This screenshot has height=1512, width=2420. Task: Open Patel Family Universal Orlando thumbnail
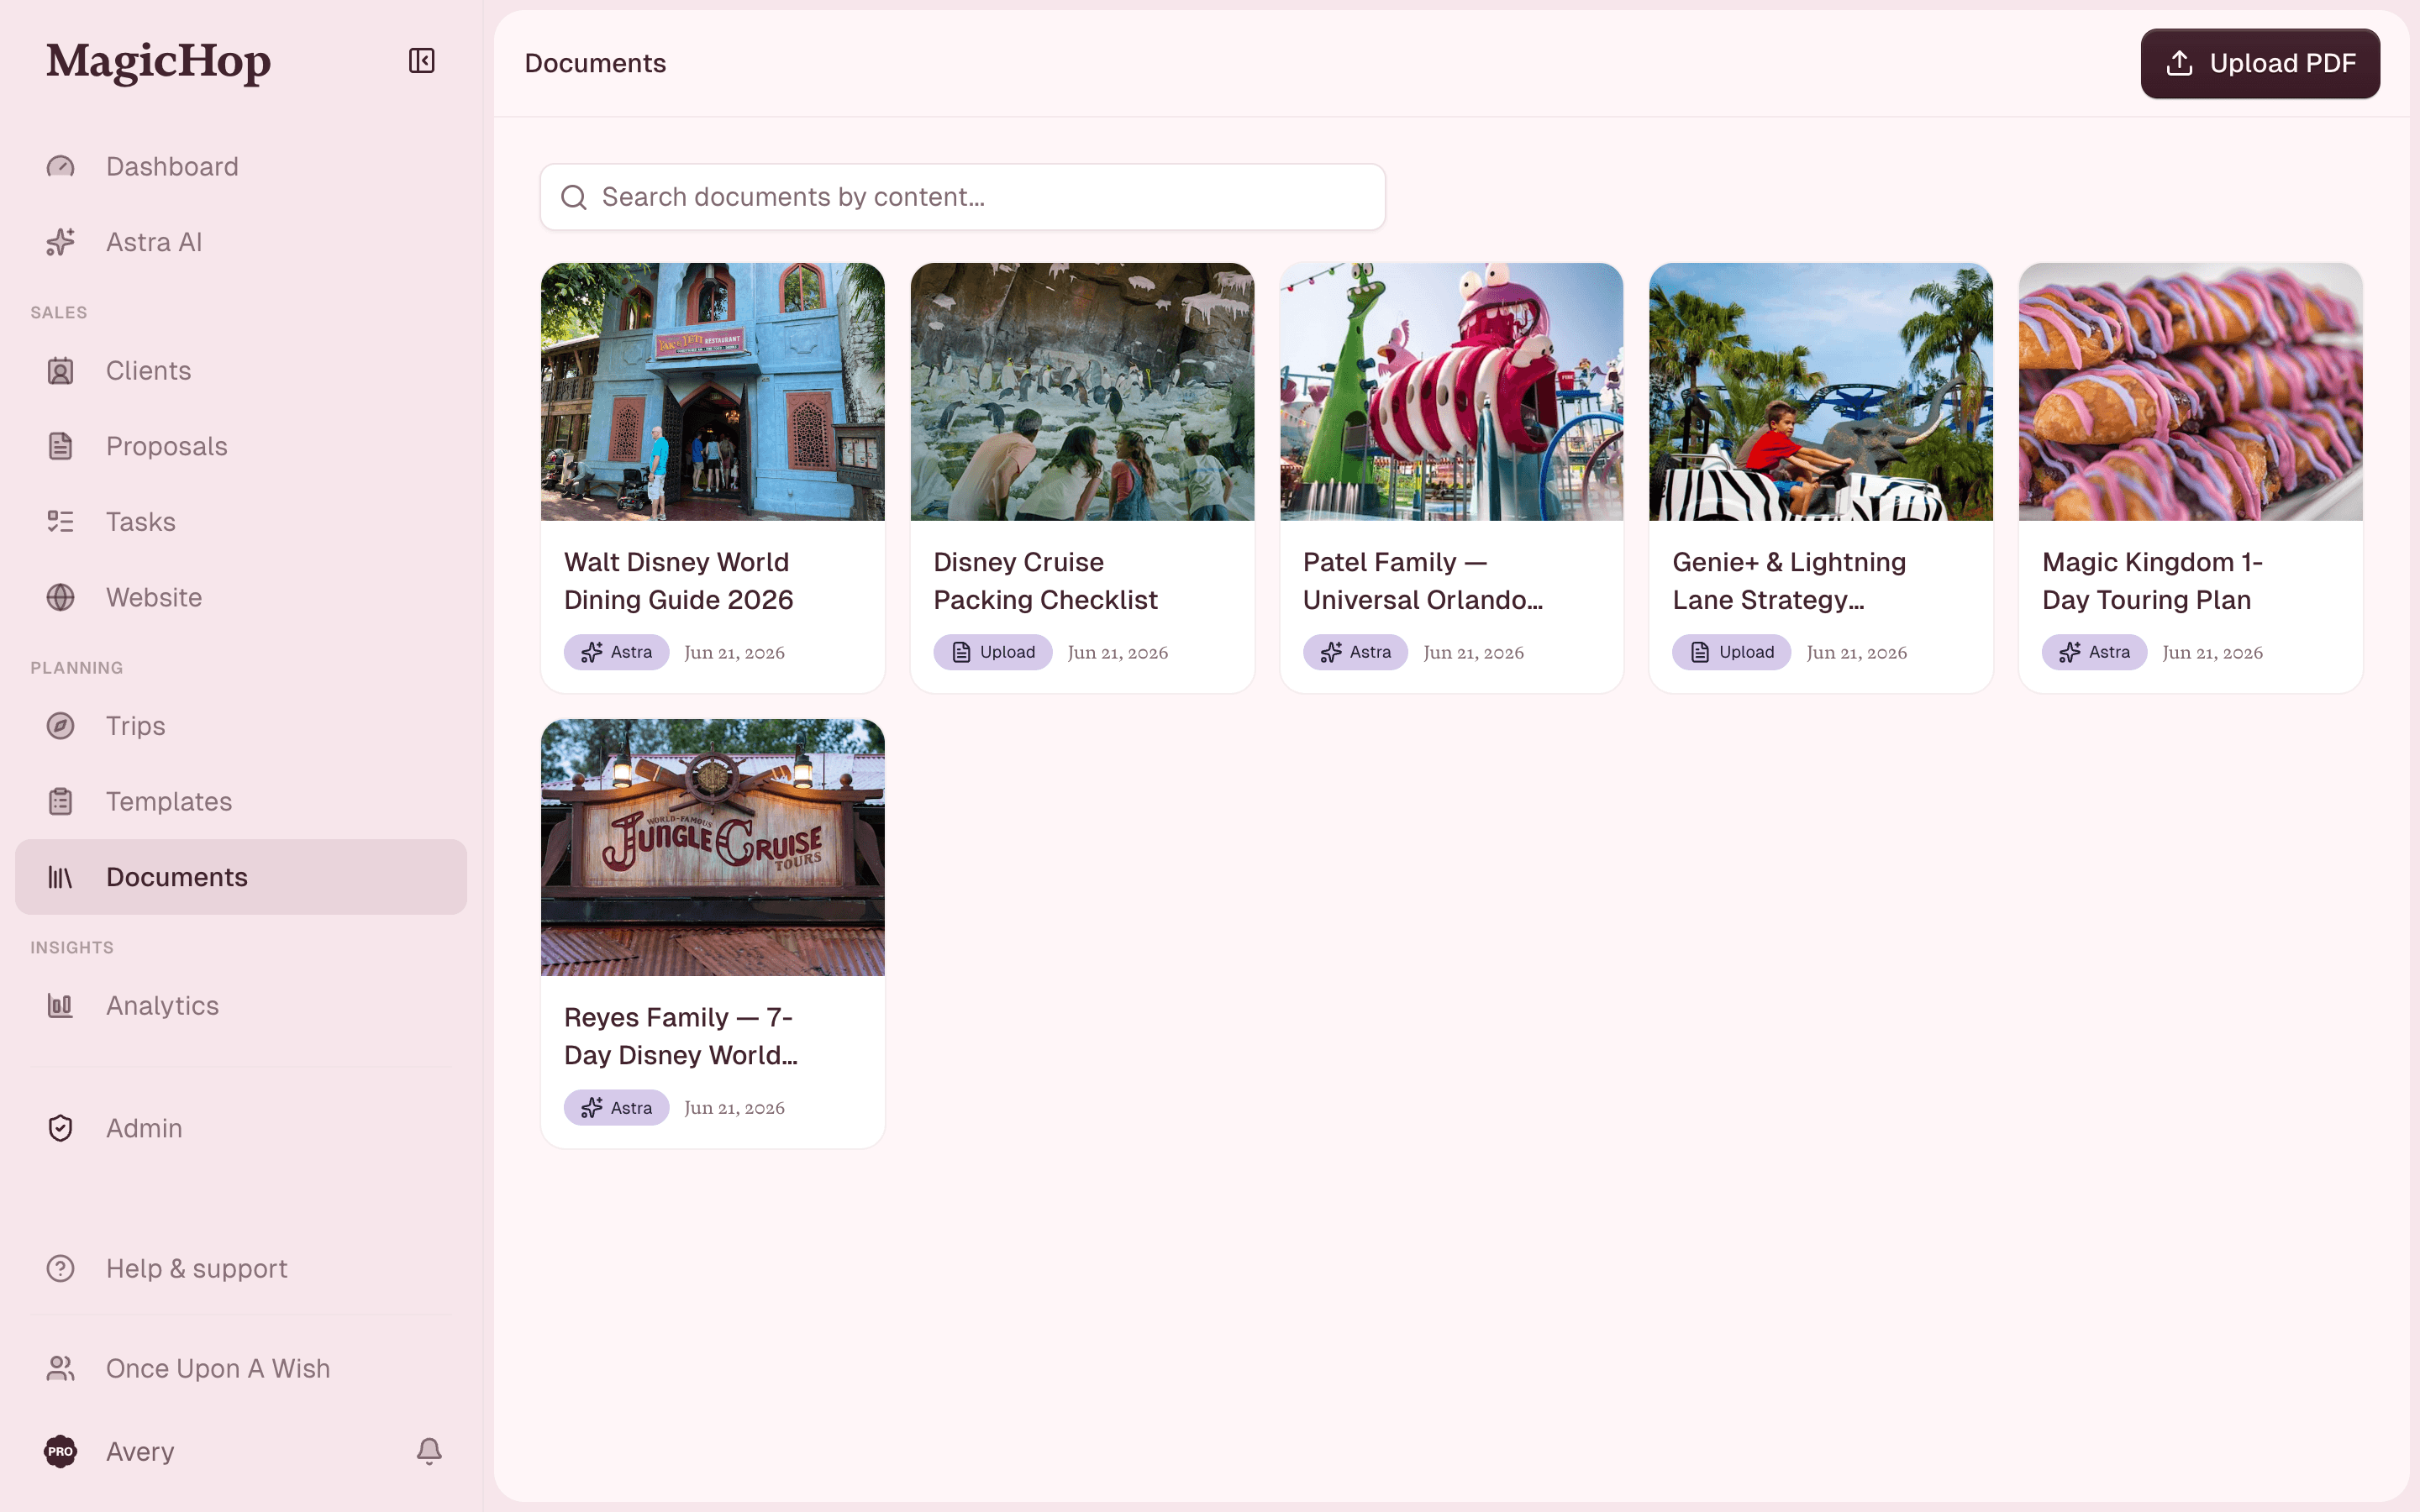tap(1451, 391)
